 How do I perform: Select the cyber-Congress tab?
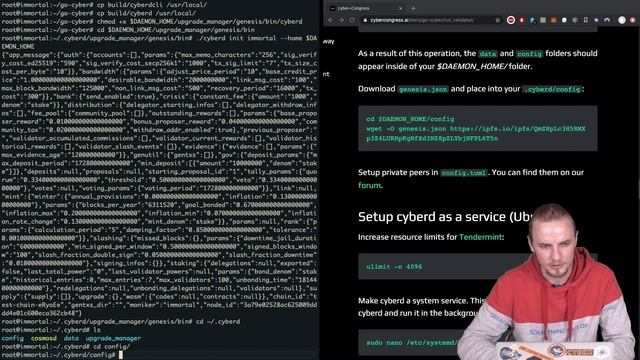(x=365, y=8)
